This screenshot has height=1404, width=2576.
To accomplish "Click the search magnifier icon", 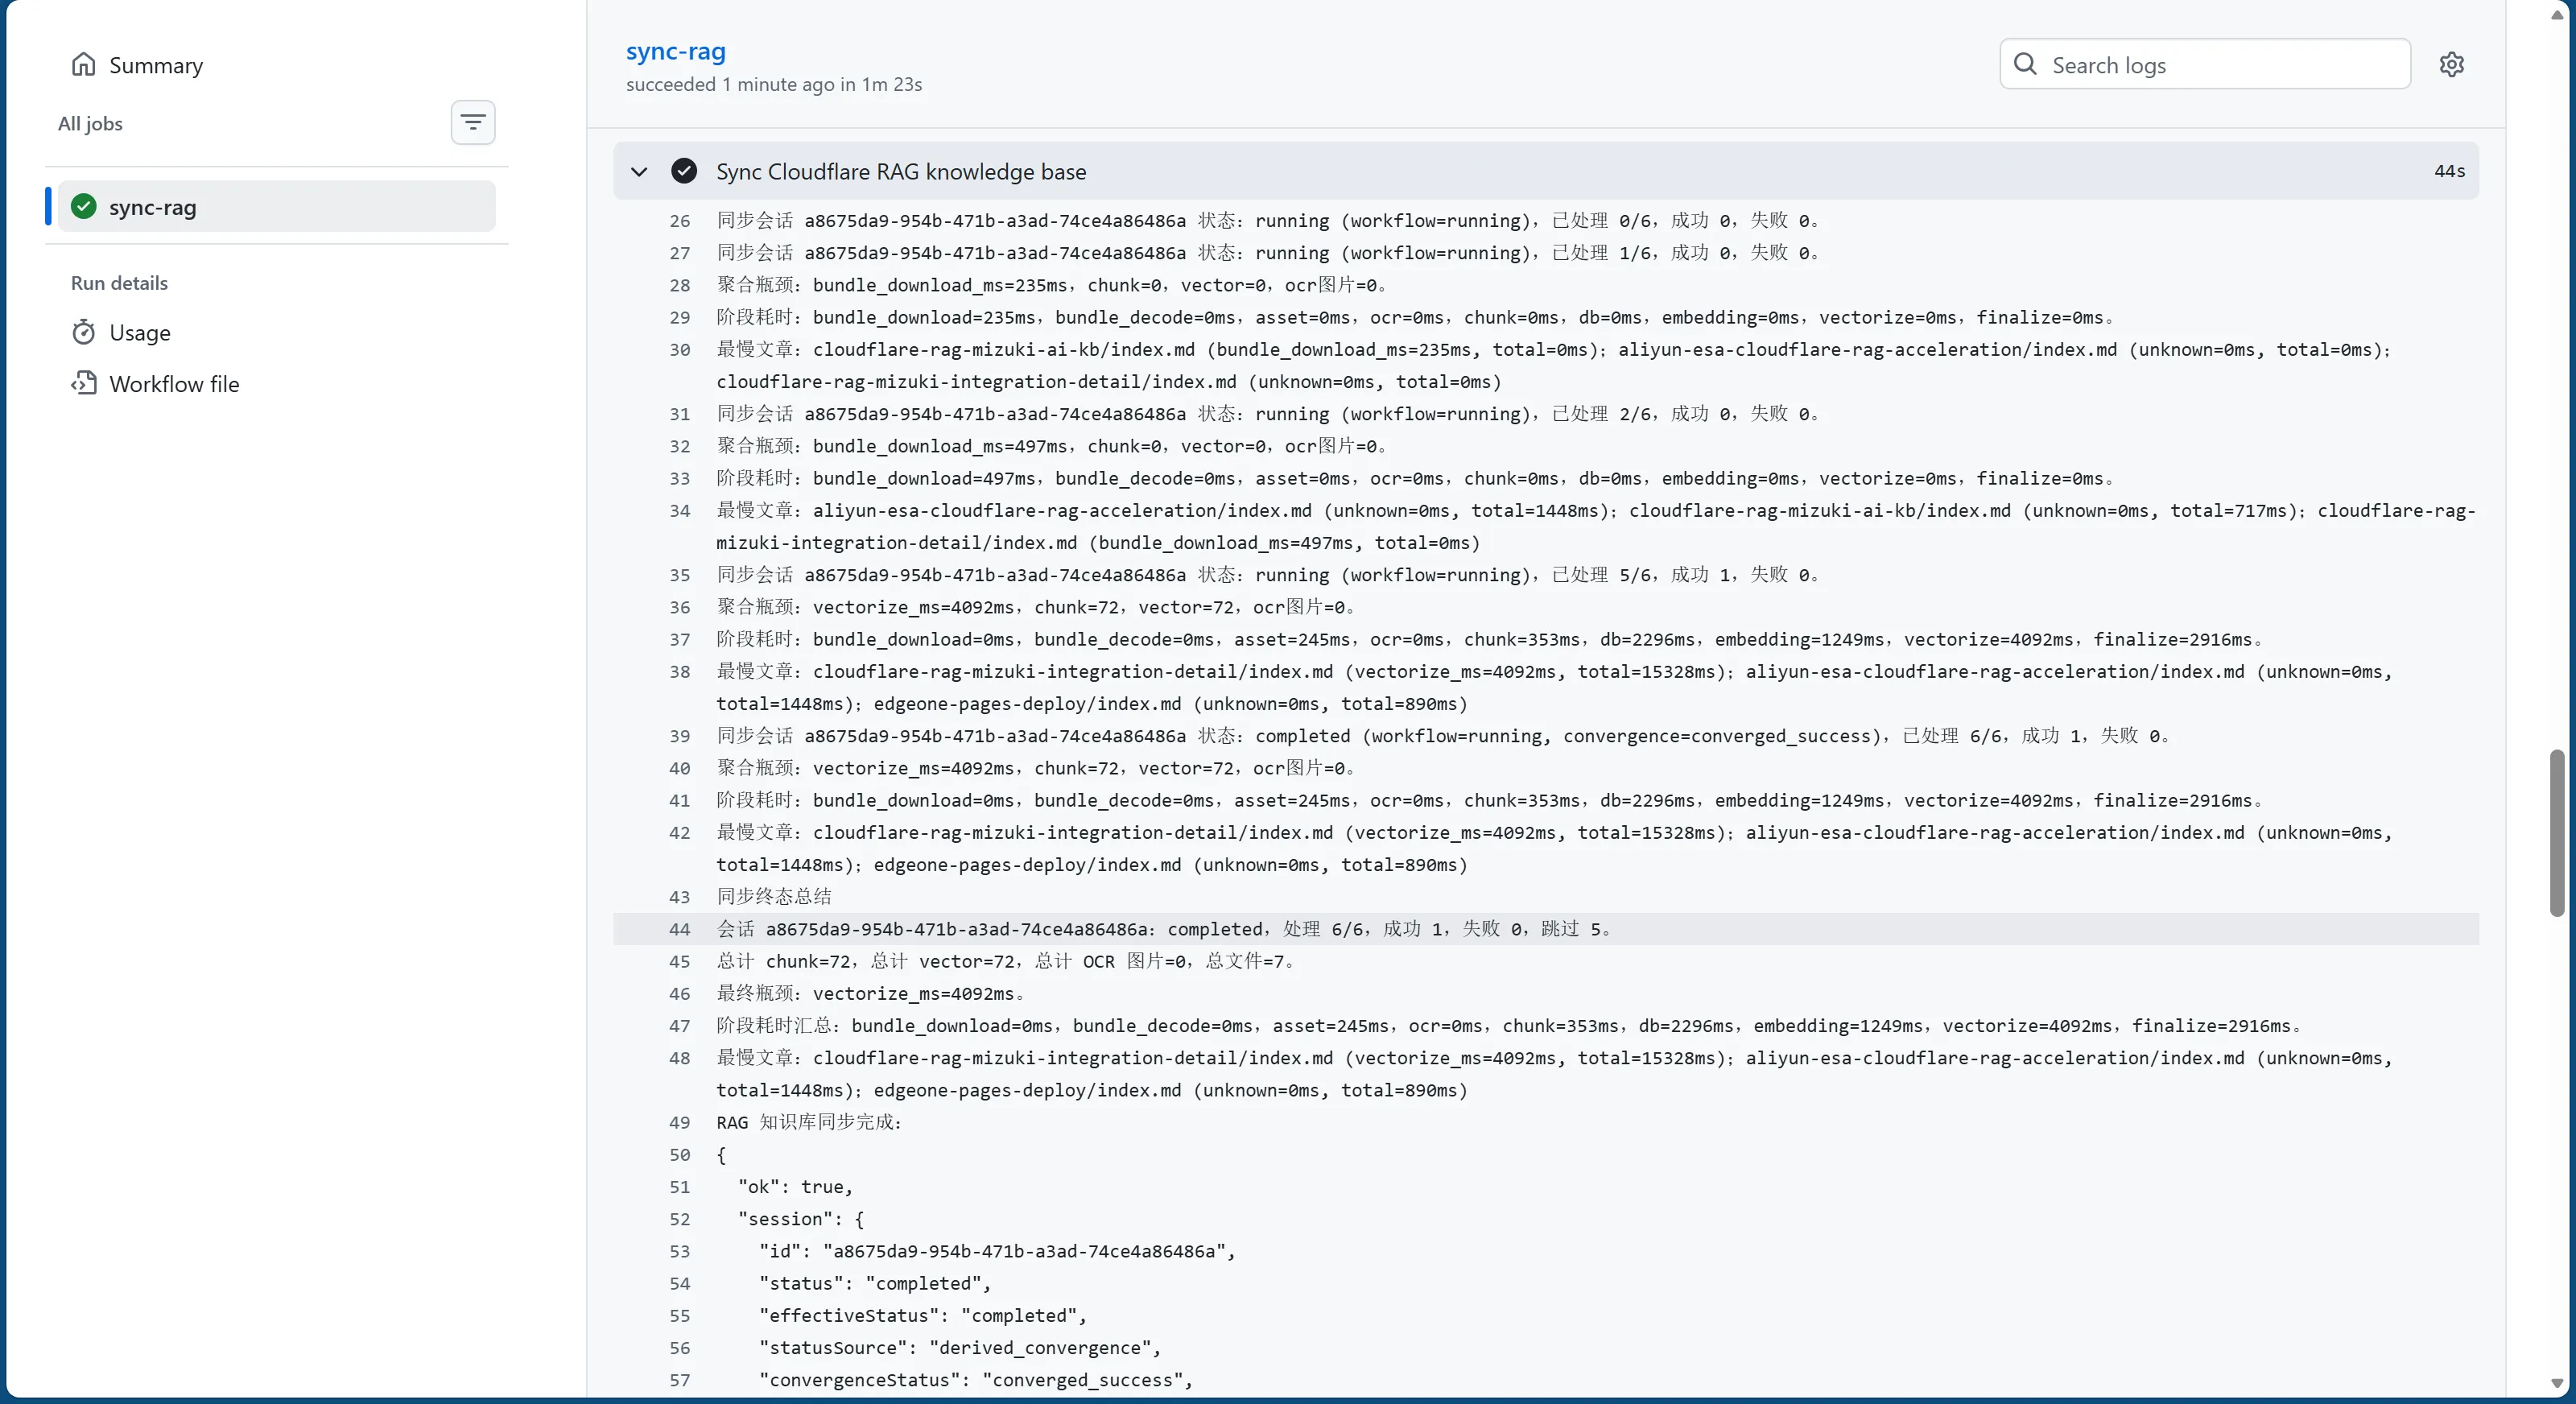I will point(2026,64).
